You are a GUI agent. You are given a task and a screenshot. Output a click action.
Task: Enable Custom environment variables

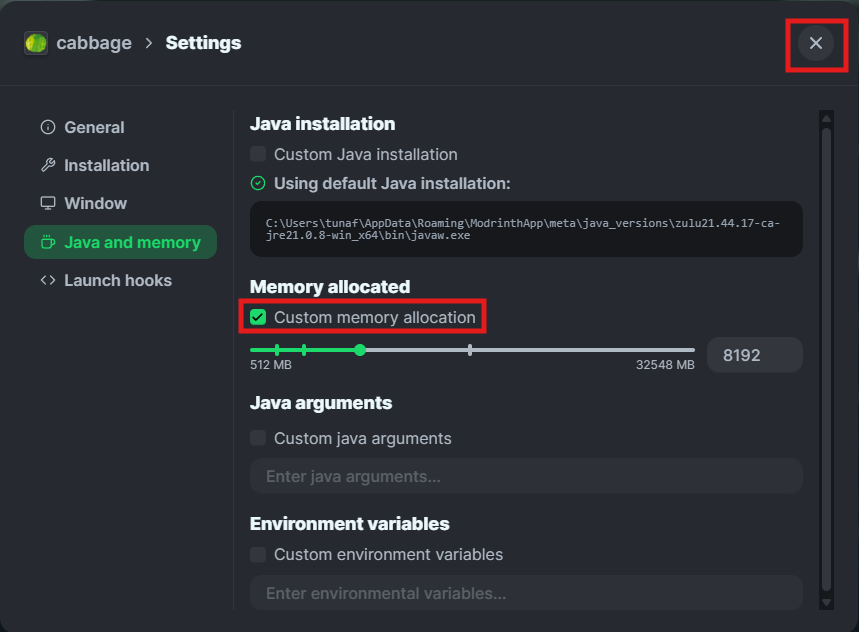pyautogui.click(x=257, y=555)
